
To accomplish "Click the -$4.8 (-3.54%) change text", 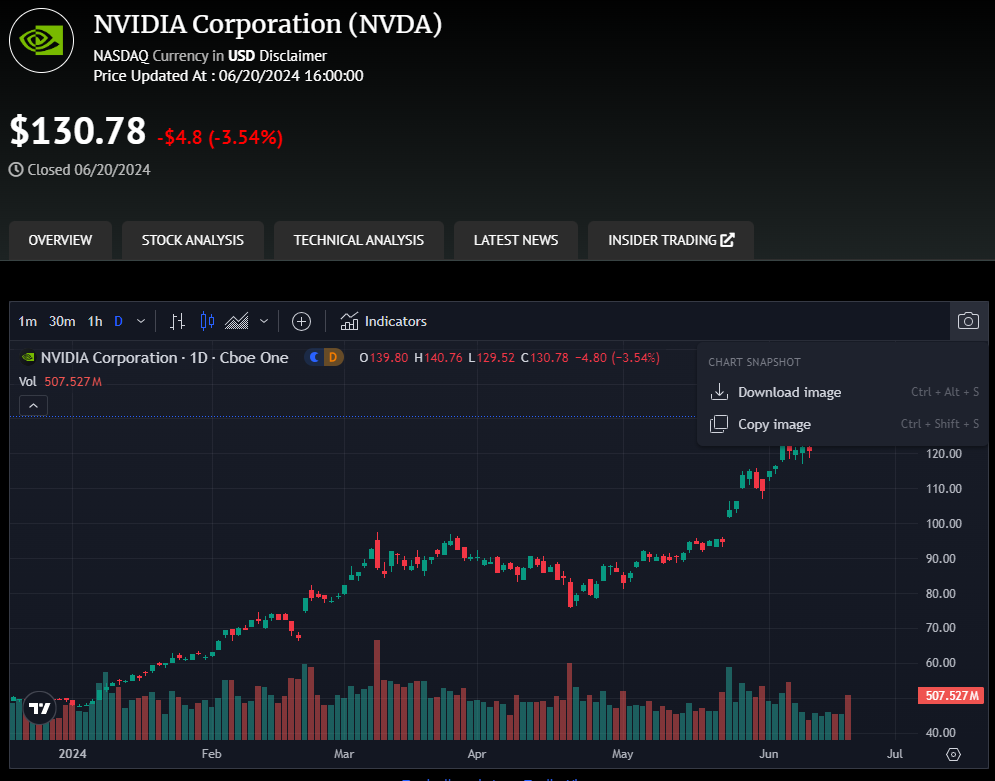I will pos(220,137).
